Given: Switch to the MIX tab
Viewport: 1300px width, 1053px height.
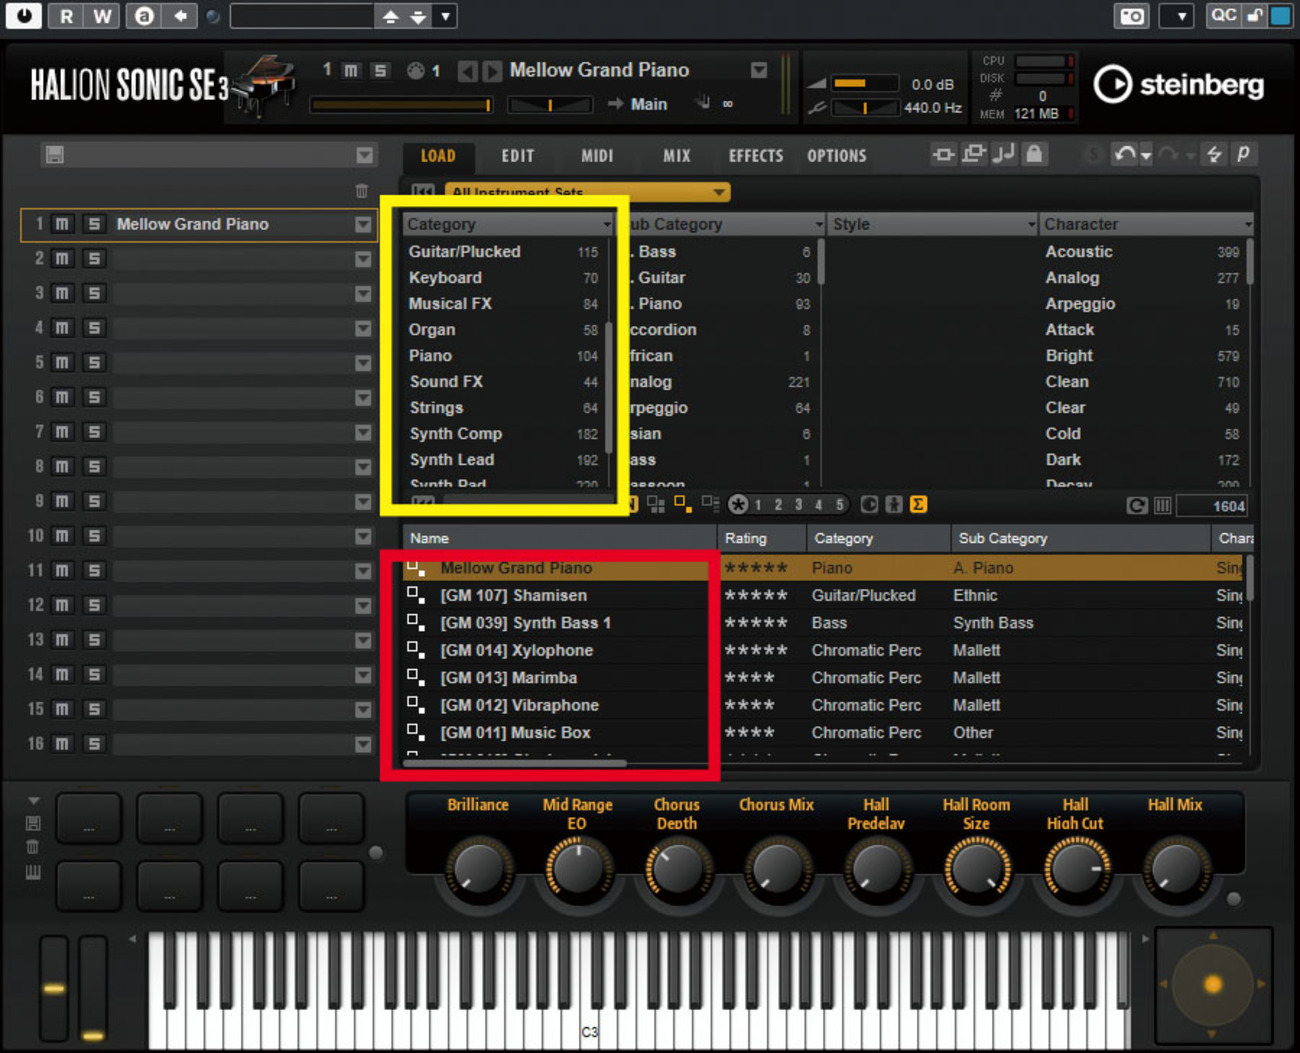Looking at the screenshot, I should coord(677,156).
